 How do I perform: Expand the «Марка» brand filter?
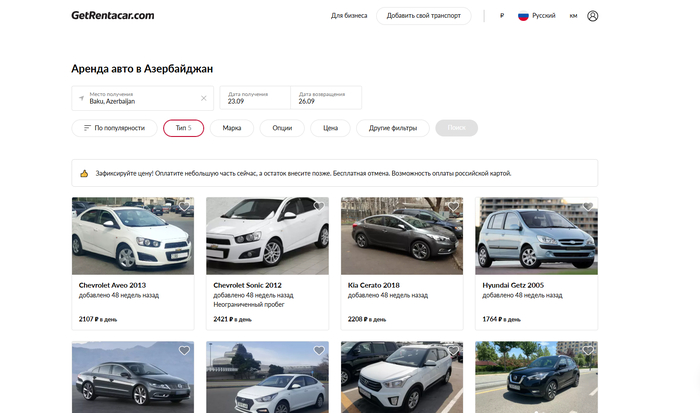click(x=232, y=128)
